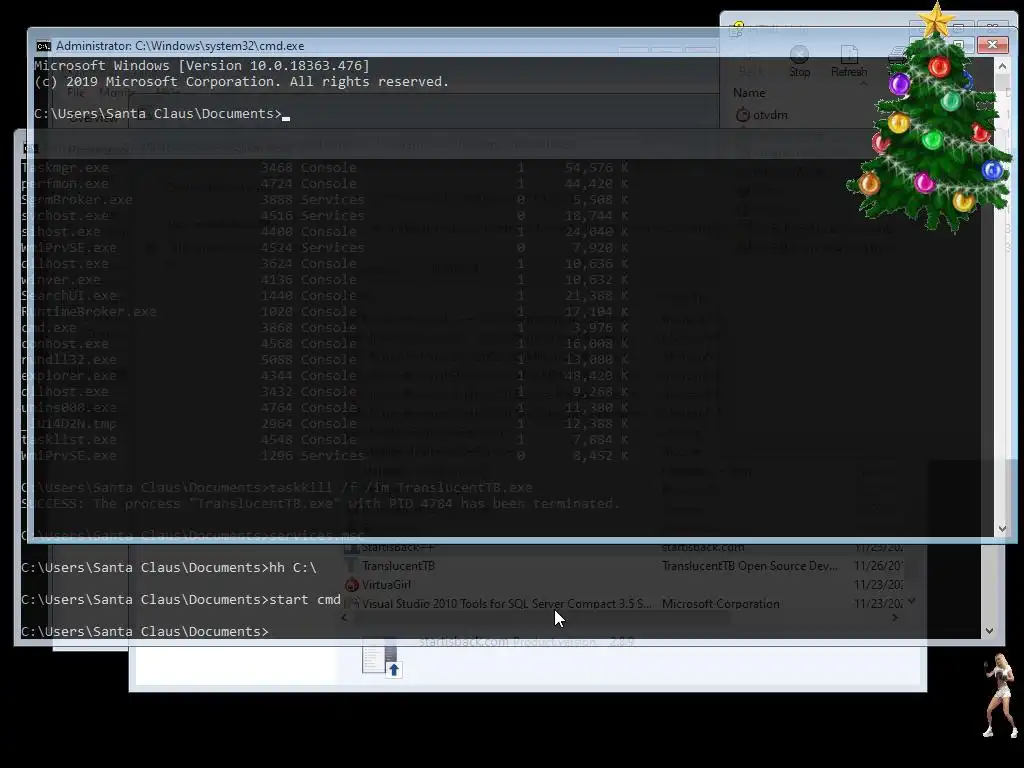Screen dimensions: 1024x768
Task: Click the Name column header
Action: (749, 93)
